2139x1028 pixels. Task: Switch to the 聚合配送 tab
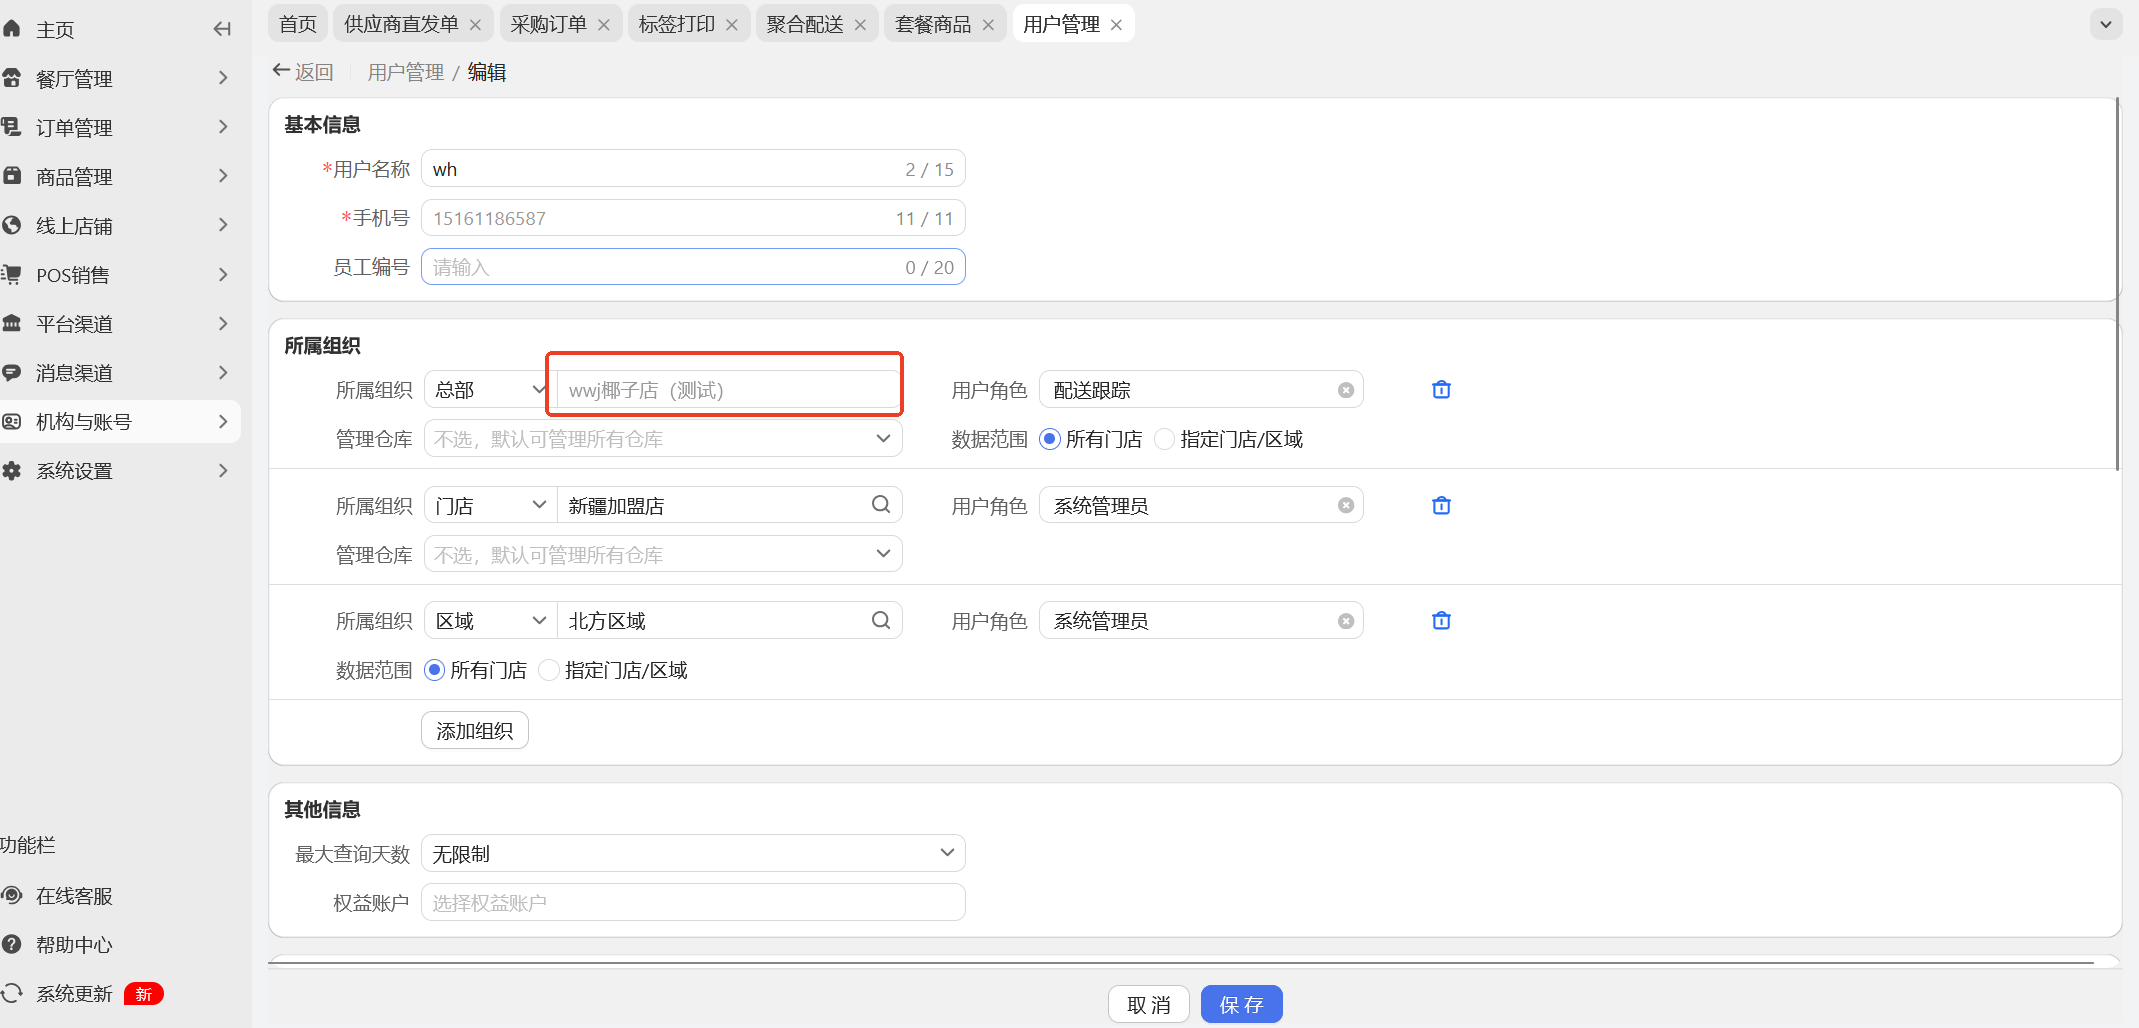point(805,24)
